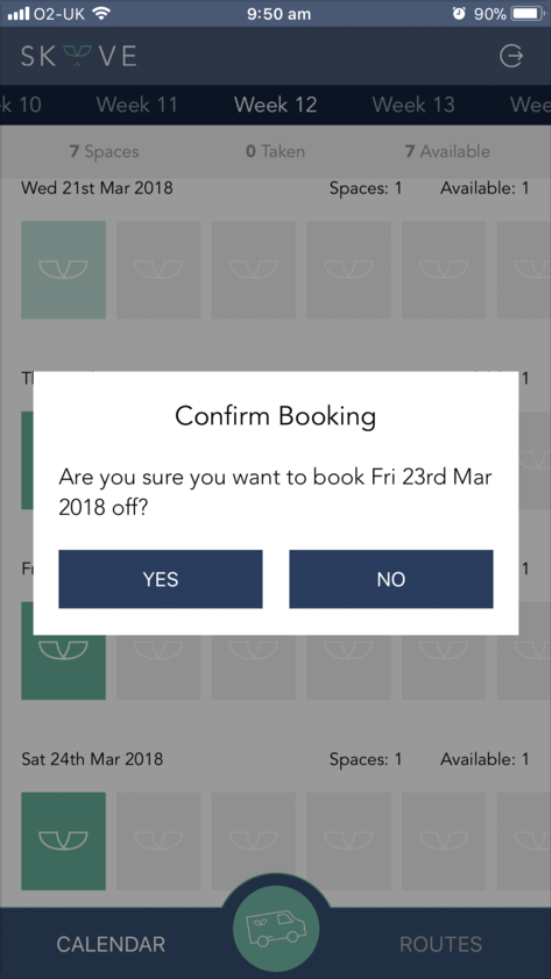This screenshot has height=979, width=551.
Task: Open the CALENDAR bottom tab
Action: point(111,943)
